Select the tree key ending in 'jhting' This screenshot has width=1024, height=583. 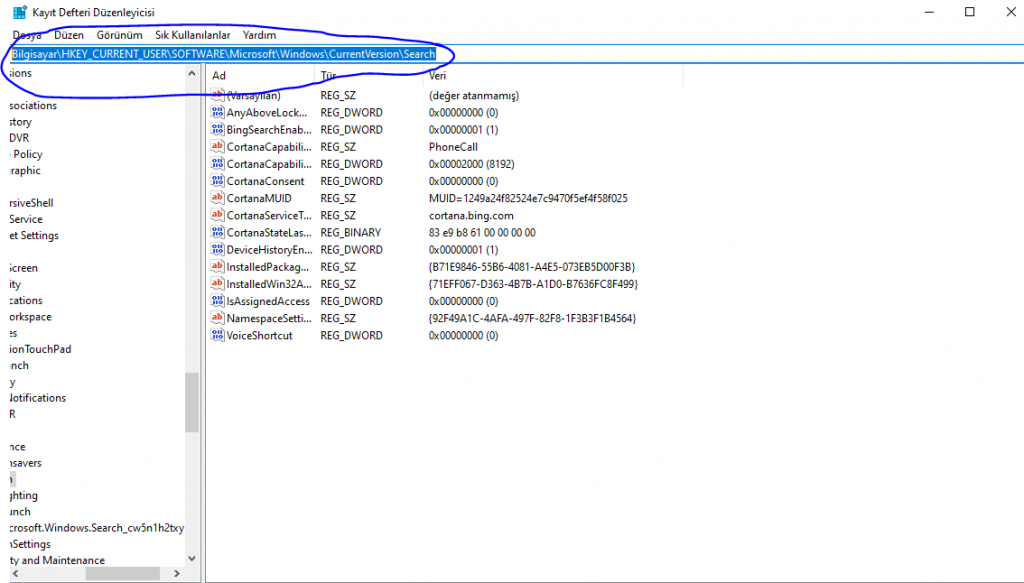[24, 496]
